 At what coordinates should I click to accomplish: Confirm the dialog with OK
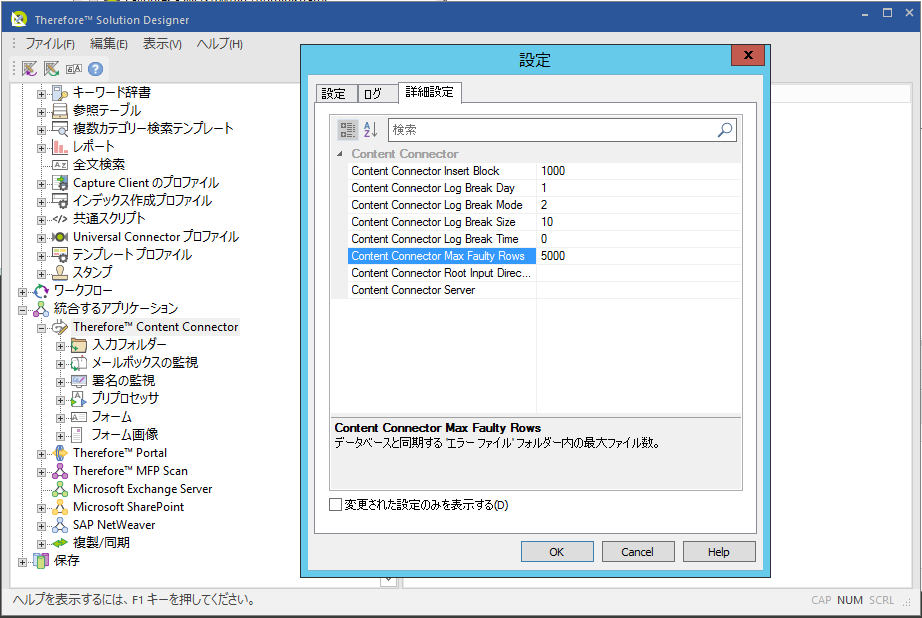[x=557, y=552]
